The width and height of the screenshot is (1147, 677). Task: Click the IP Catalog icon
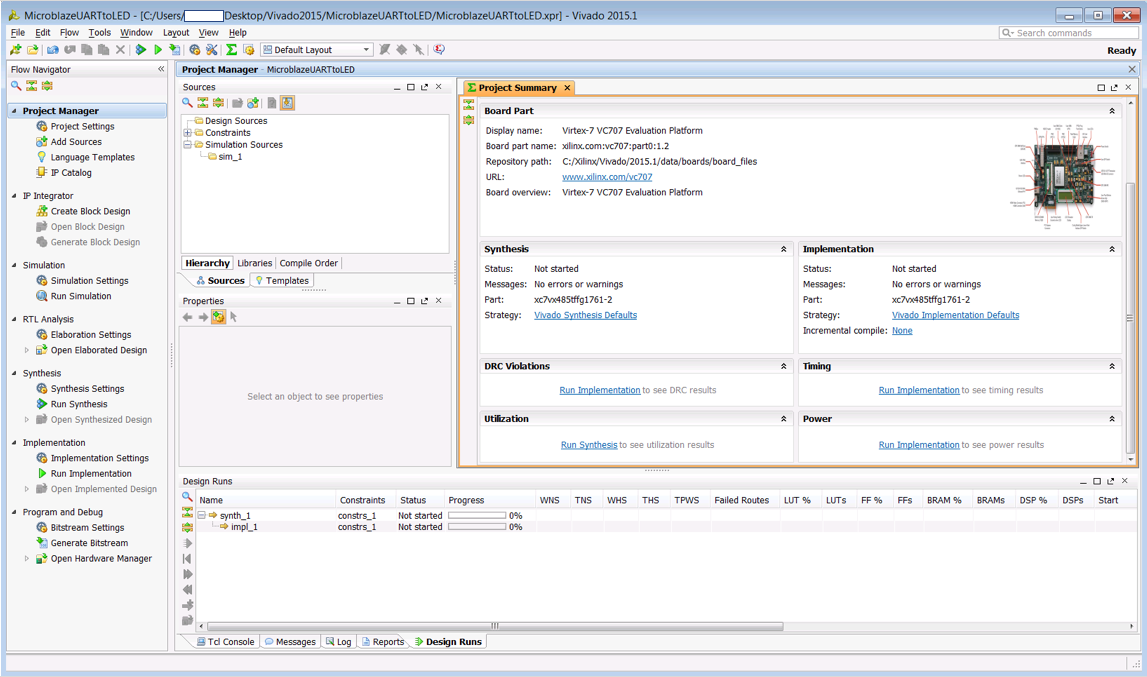(42, 172)
